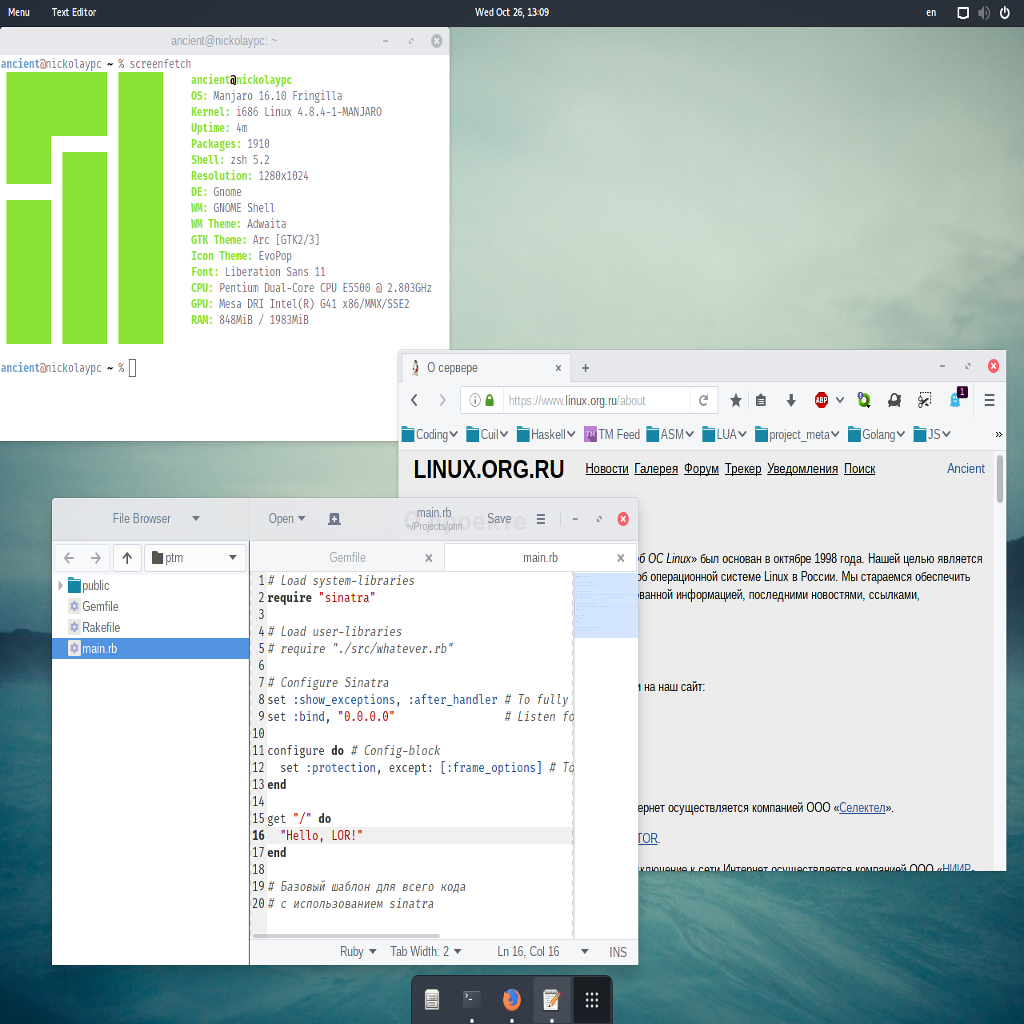The height and width of the screenshot is (1024, 1024).
Task: Open the Трекер link
Action: click(x=743, y=469)
